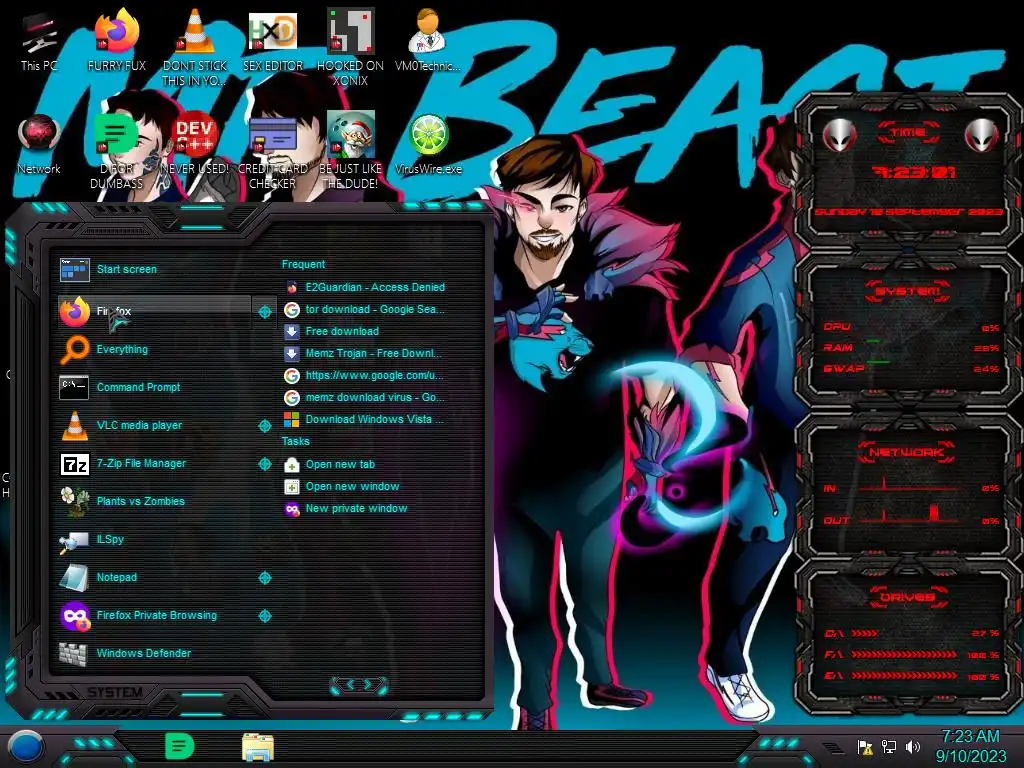Open the BE JUST LIKE THE DUDE shortcut
The image size is (1024, 768).
coord(350,150)
